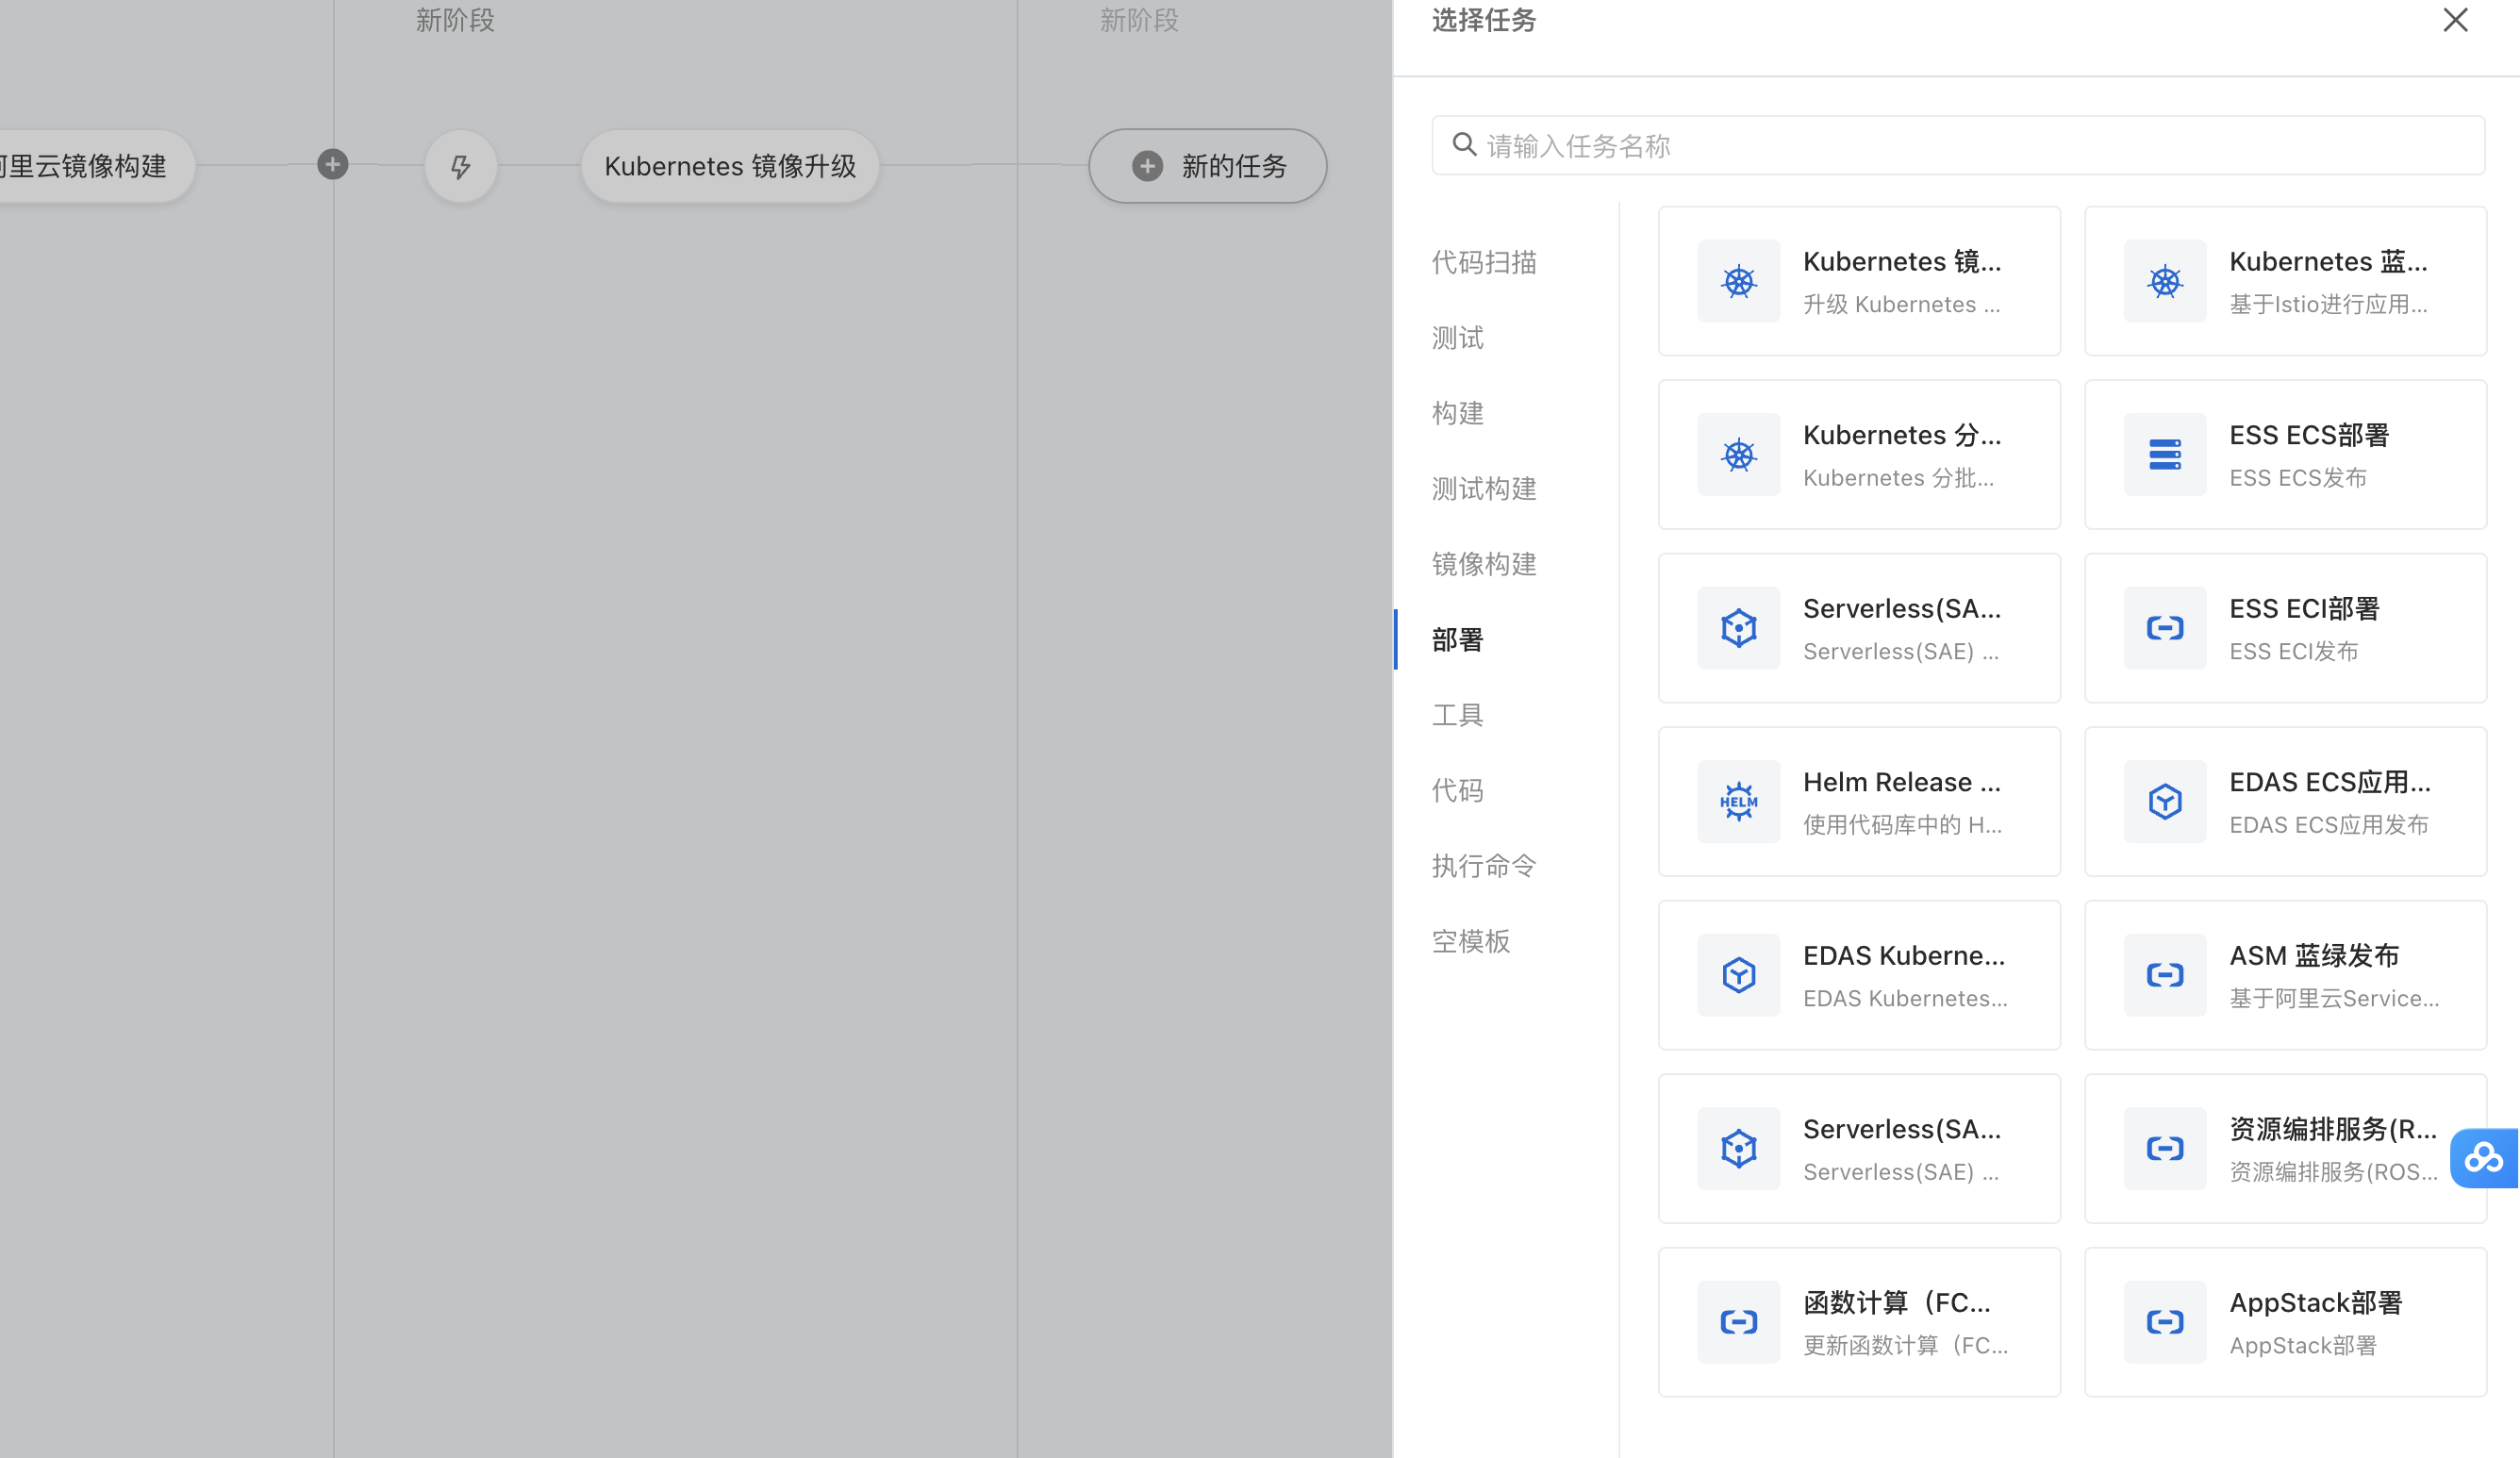Viewport: 2520px width, 1458px height.
Task: Click the 函数计算（FC... title
Action: click(1897, 1302)
